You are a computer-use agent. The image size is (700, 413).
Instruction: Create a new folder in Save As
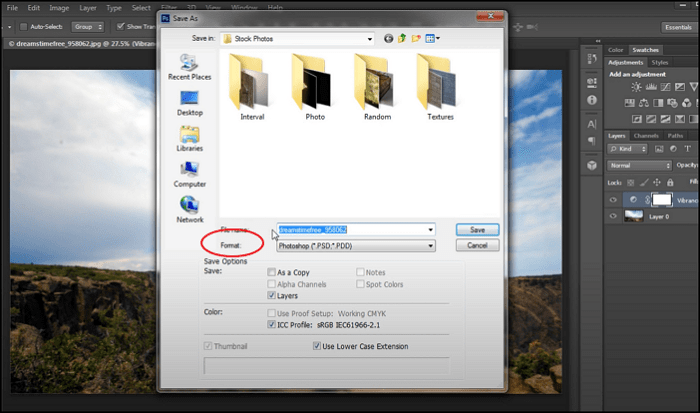pyautogui.click(x=416, y=38)
